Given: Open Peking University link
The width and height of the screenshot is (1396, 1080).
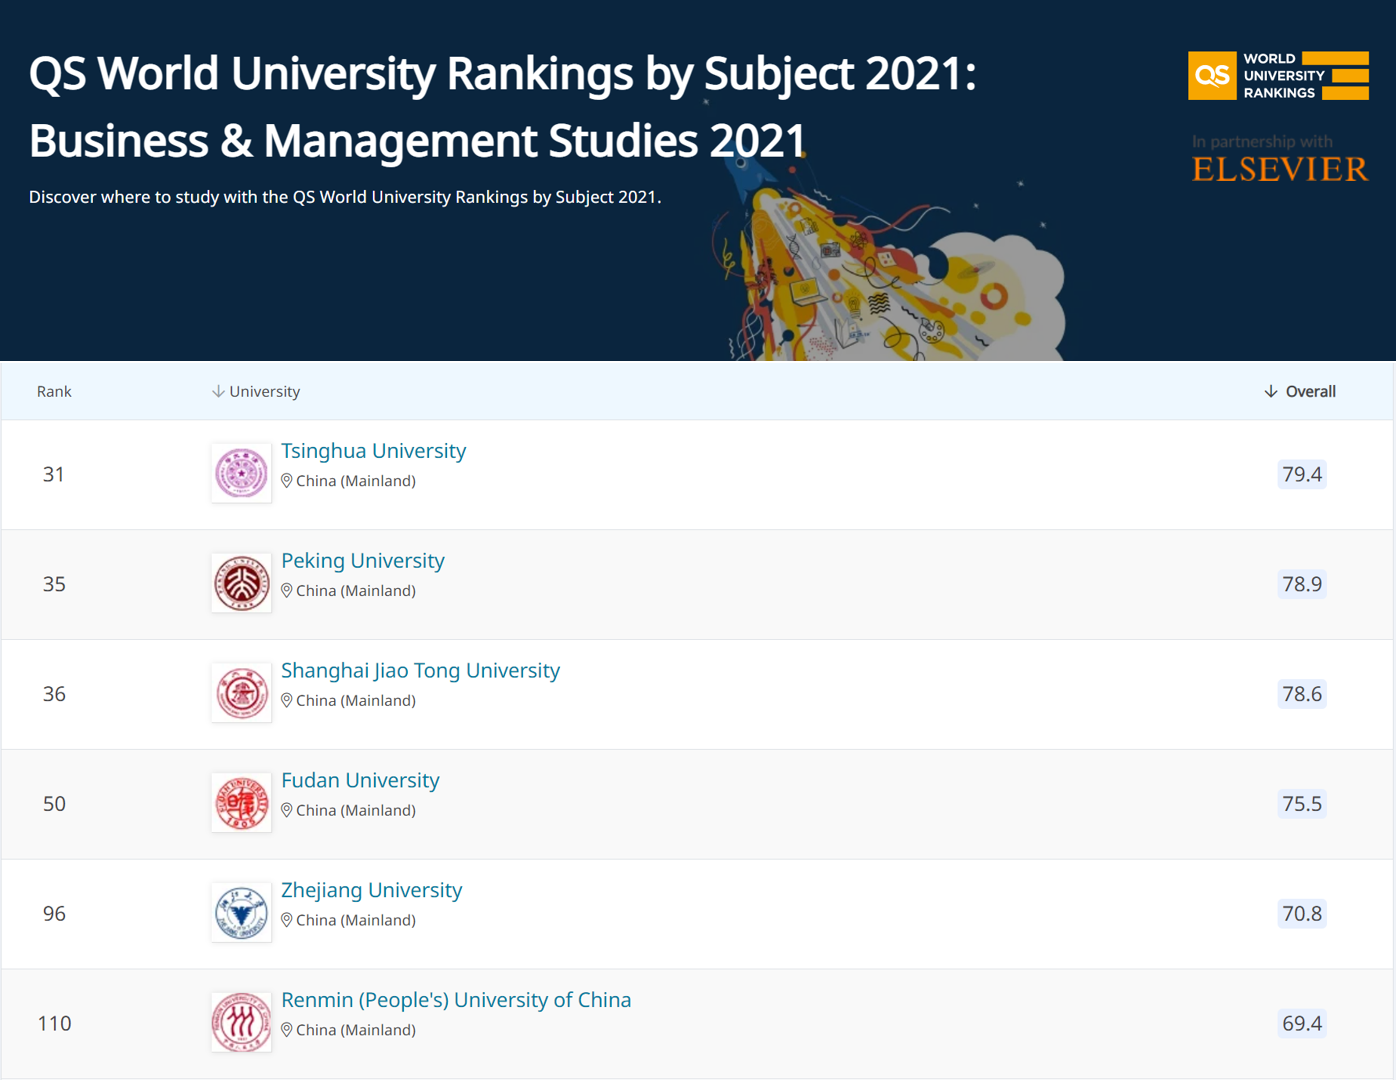Looking at the screenshot, I should 362,561.
